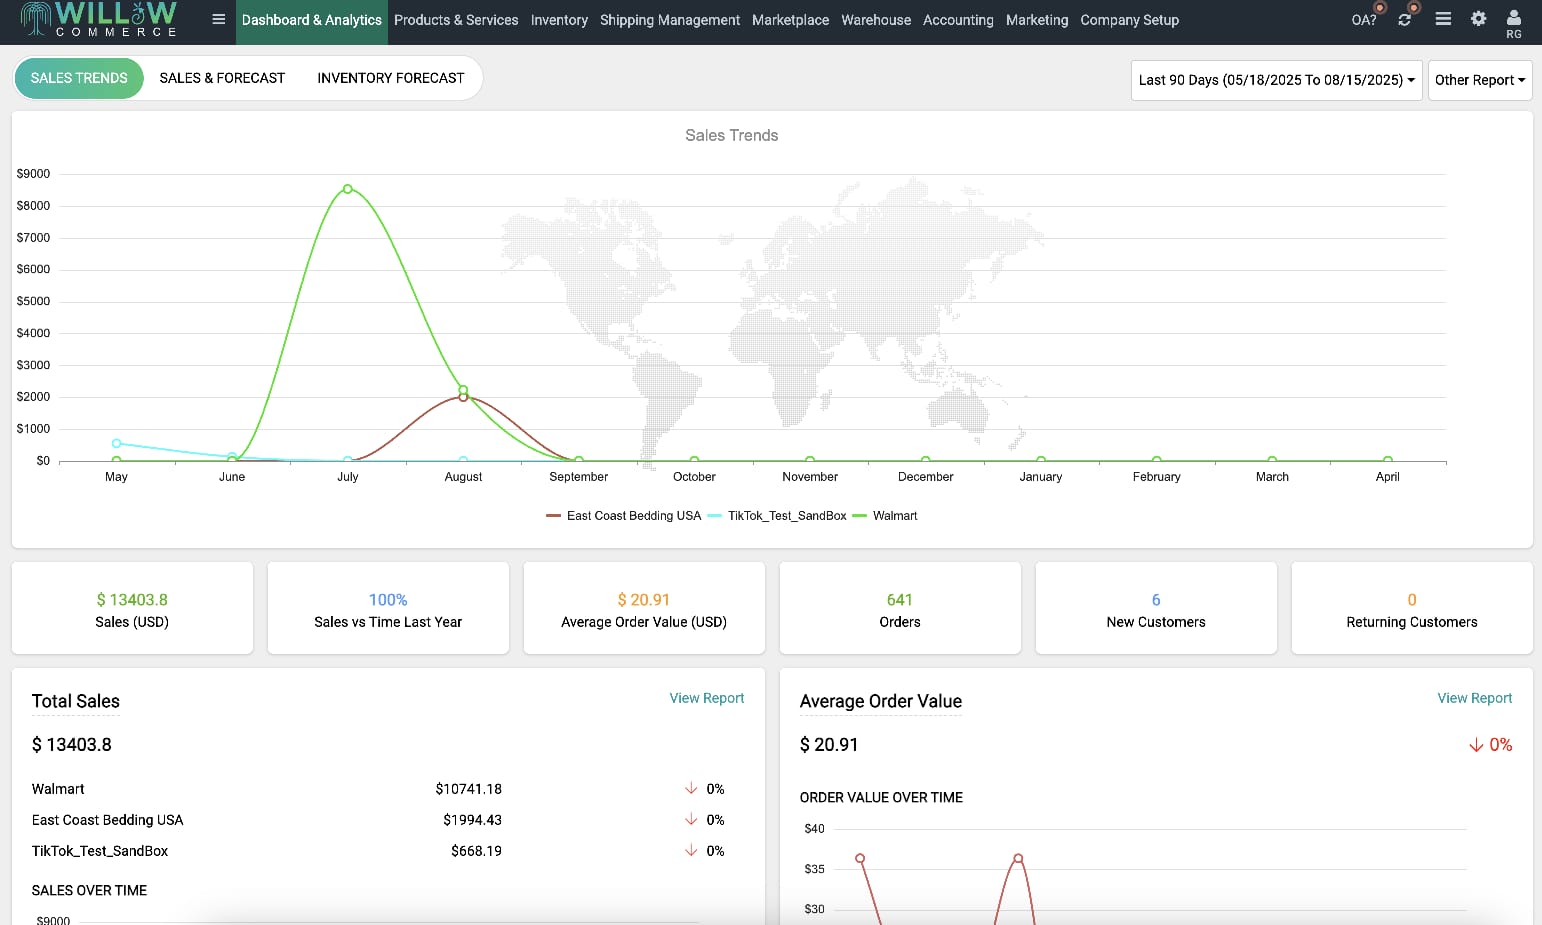Open the Products & Services menu
1542x925 pixels.
tap(456, 20)
